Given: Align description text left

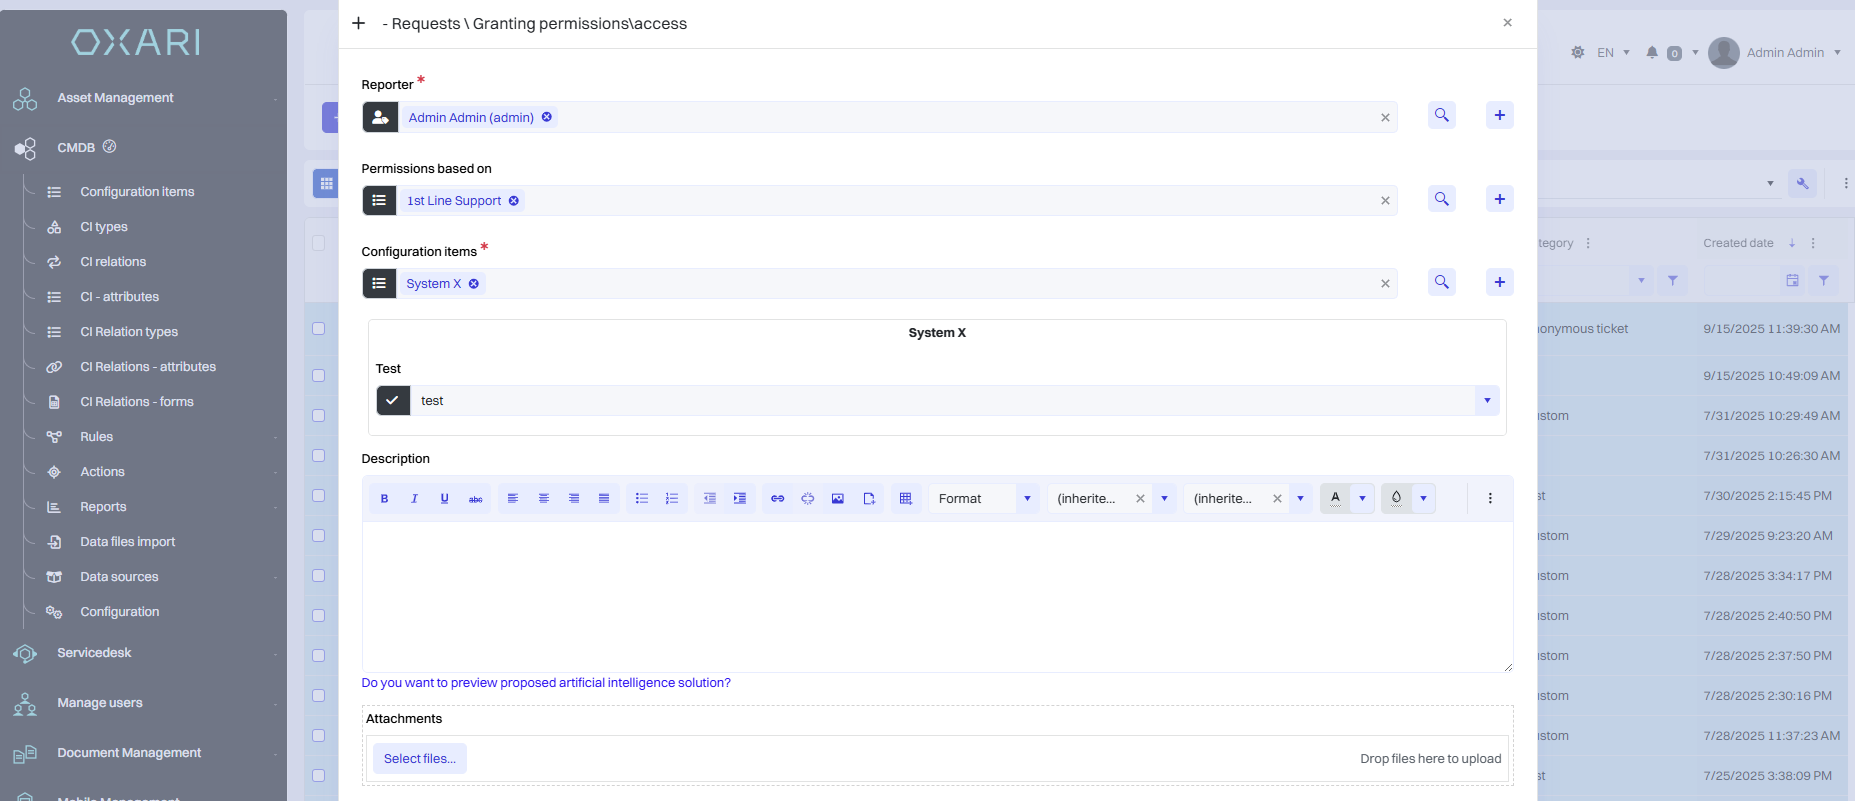Looking at the screenshot, I should [x=513, y=499].
